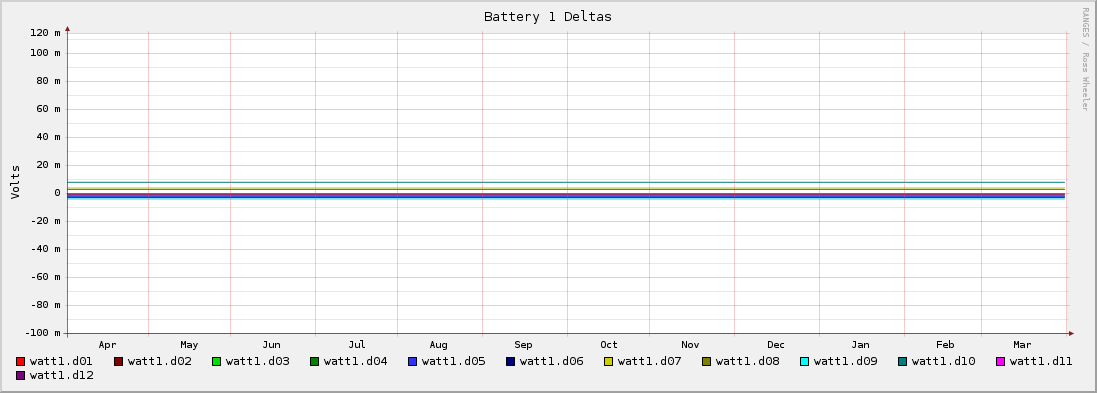This screenshot has width=1097, height=393.
Task: Click the watt1.d02 legend label
Action: pos(160,362)
